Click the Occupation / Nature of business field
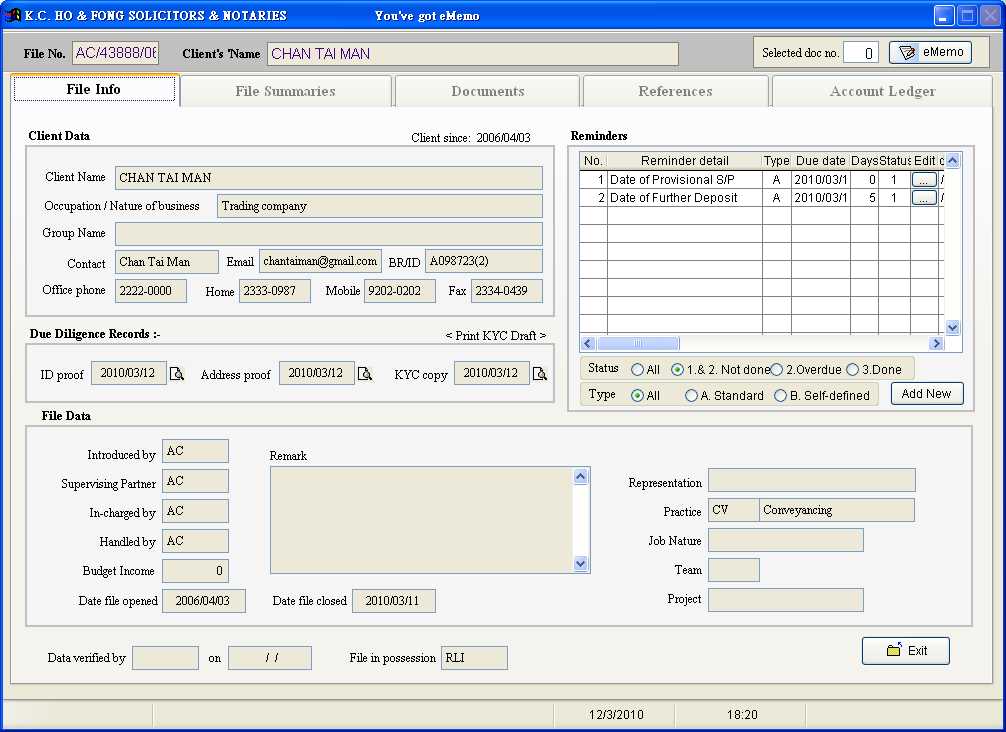The image size is (1006, 732). (x=379, y=206)
